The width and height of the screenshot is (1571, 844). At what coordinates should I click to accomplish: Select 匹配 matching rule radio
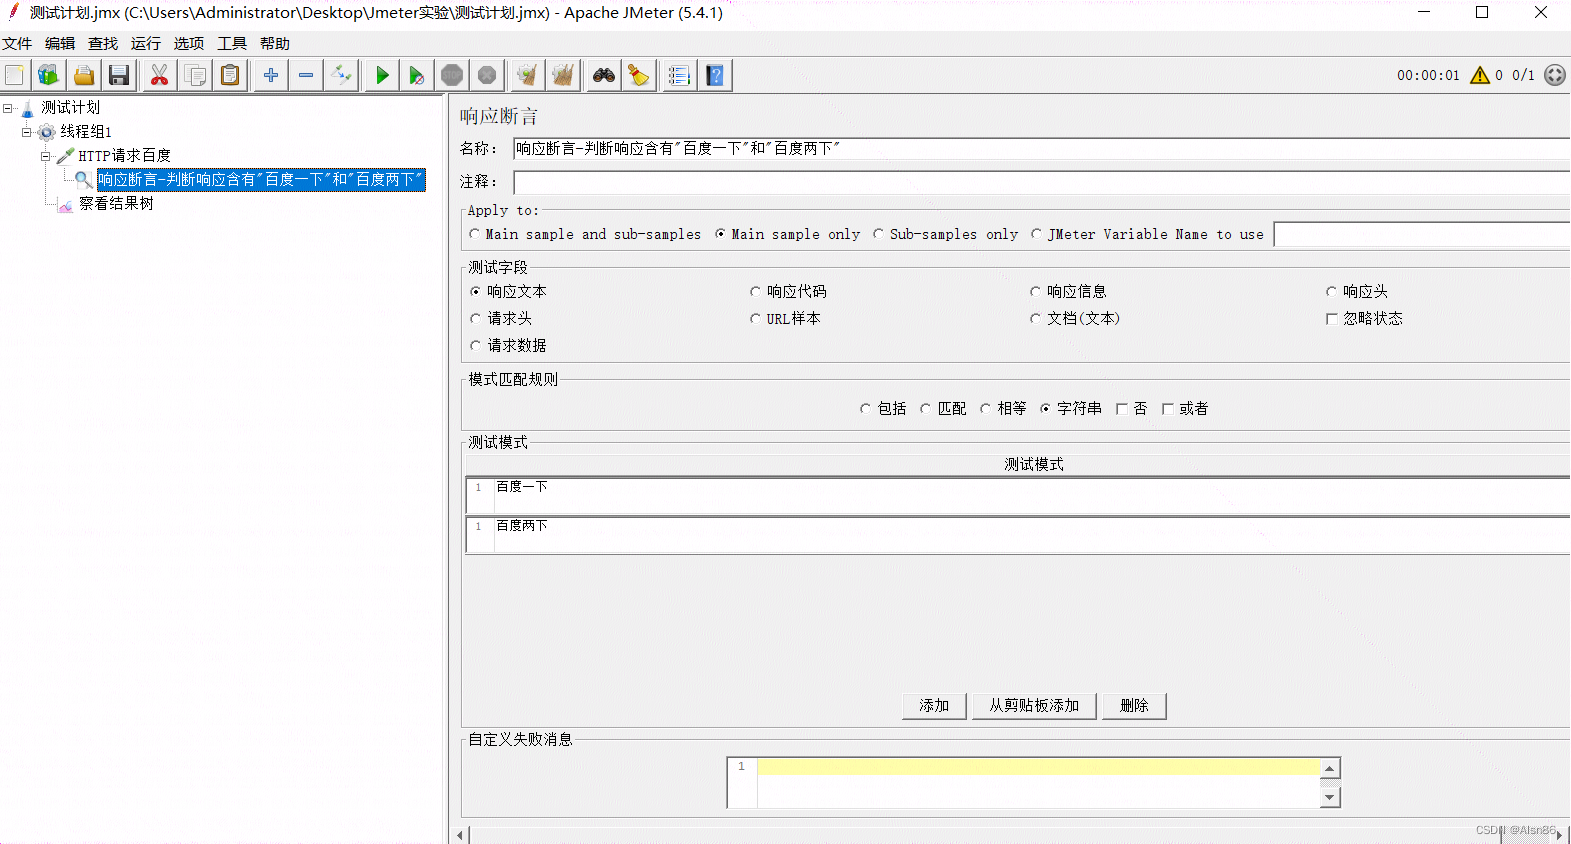(926, 409)
